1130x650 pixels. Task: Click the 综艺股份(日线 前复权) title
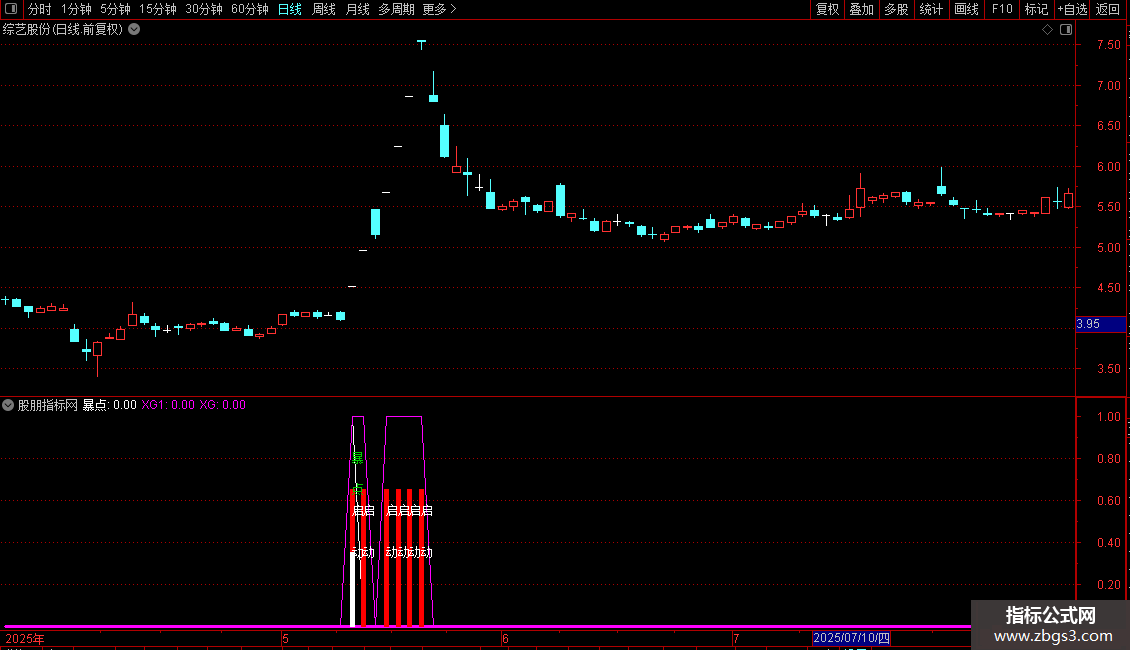(63, 30)
